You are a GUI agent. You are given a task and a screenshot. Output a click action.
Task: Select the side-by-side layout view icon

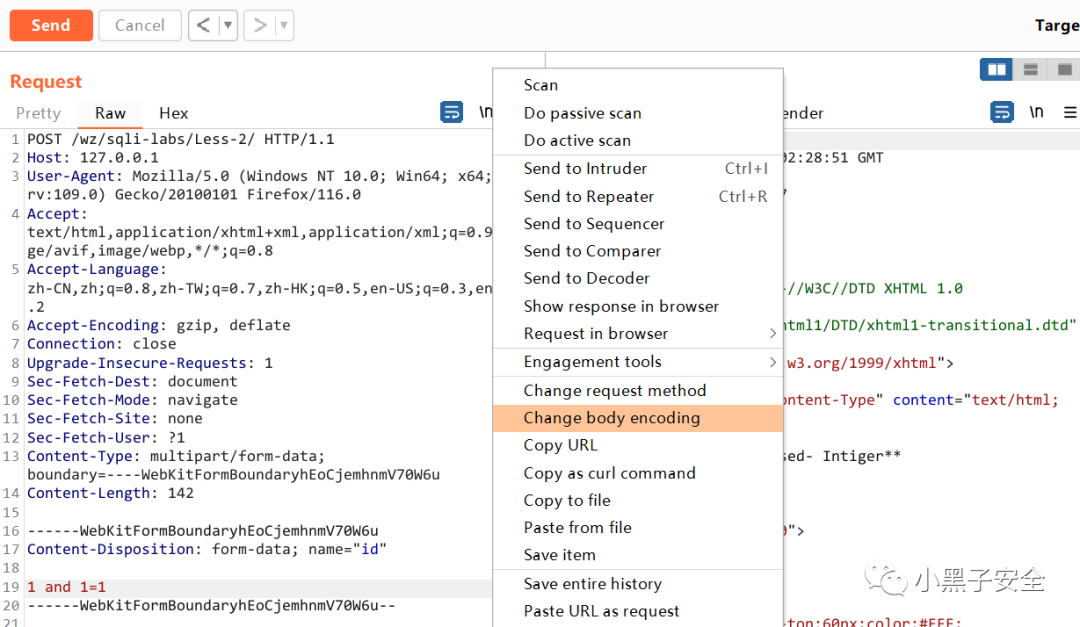996,70
